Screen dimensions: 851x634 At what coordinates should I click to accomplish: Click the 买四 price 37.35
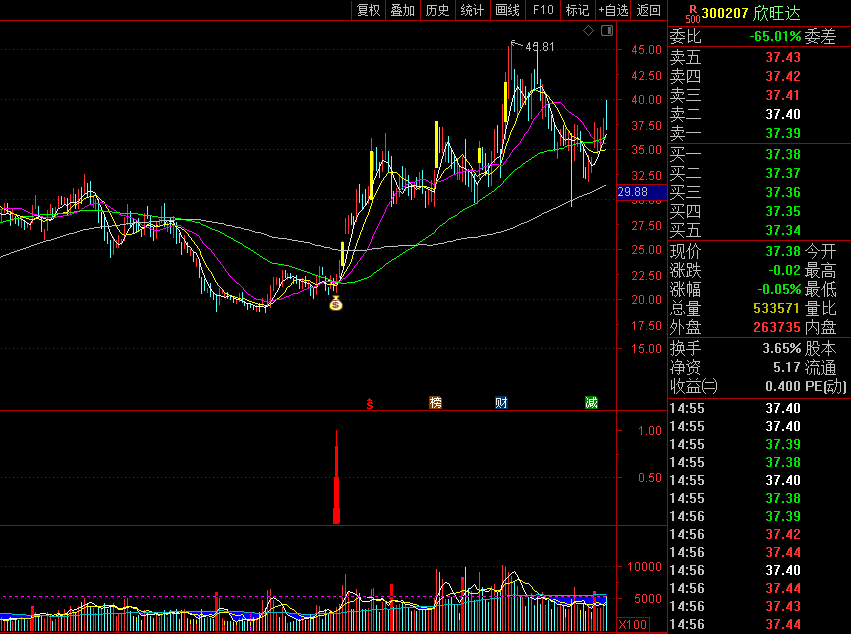783,211
